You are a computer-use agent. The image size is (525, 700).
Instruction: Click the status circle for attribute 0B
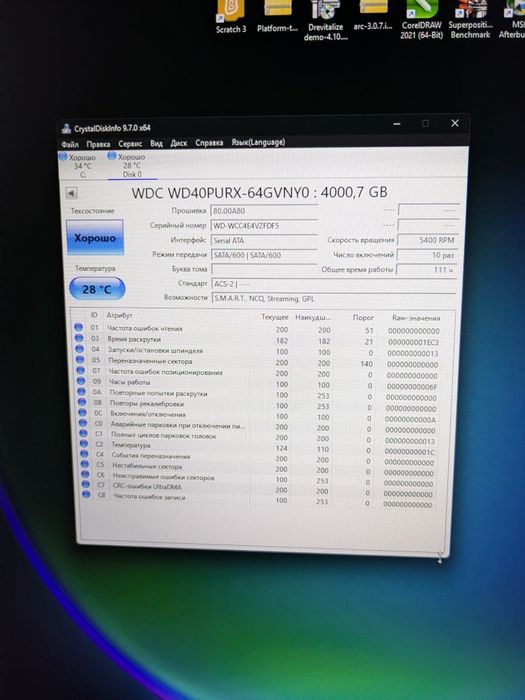[82, 402]
